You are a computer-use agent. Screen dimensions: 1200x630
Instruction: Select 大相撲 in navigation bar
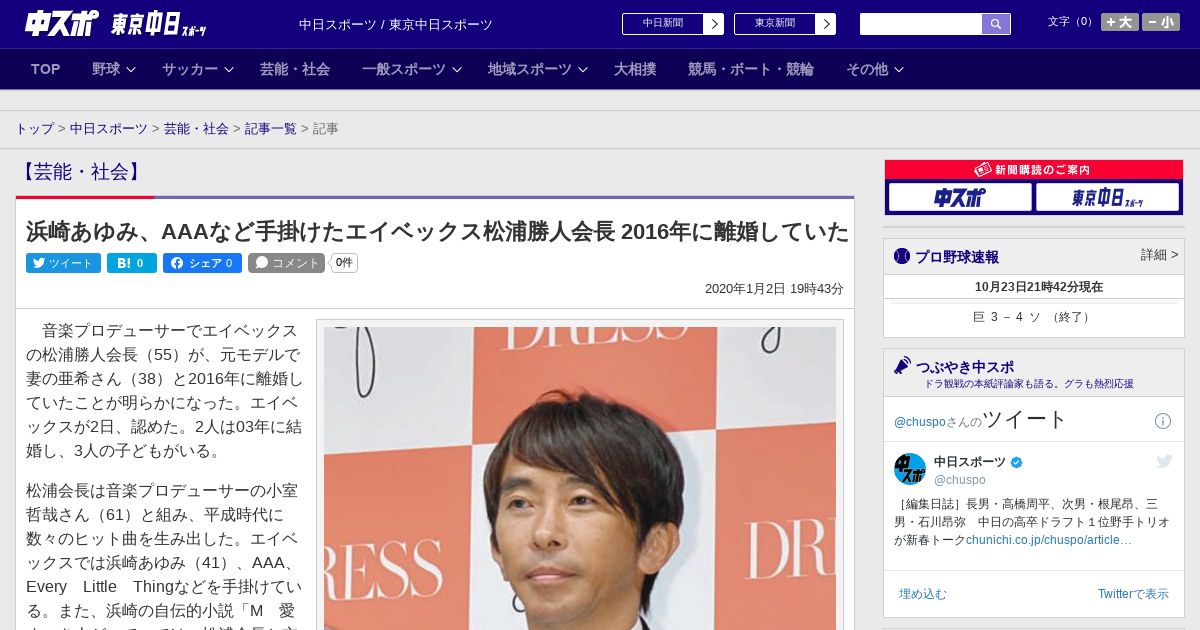635,69
